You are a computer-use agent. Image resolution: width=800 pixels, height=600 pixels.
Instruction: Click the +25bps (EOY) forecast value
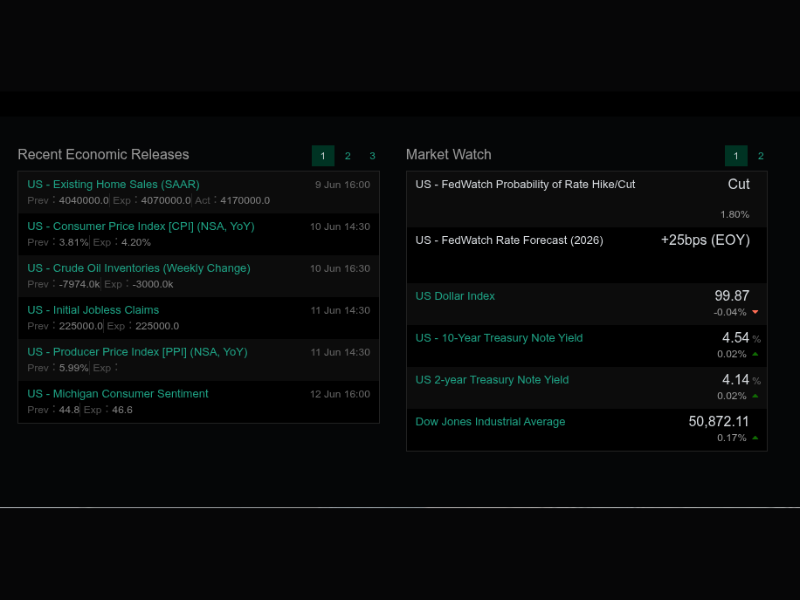point(705,240)
